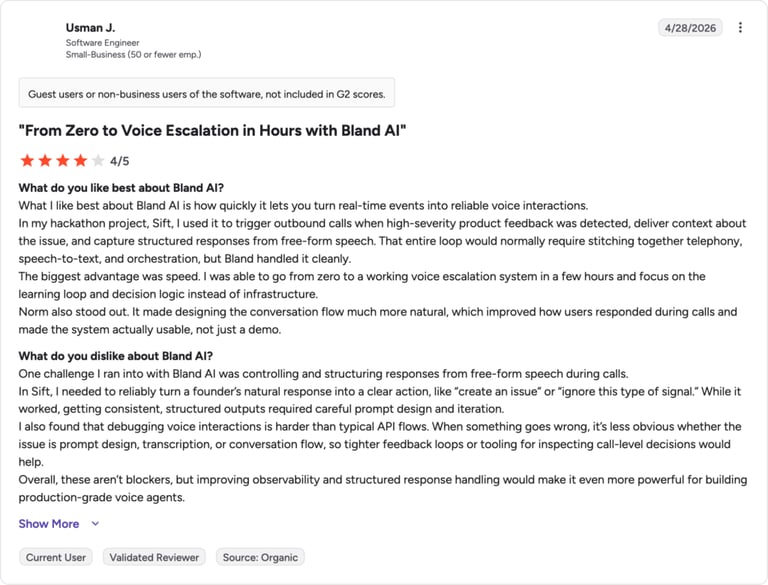Image resolution: width=768 pixels, height=585 pixels.
Task: Select the Validated Reviewer tag
Action: click(154, 557)
